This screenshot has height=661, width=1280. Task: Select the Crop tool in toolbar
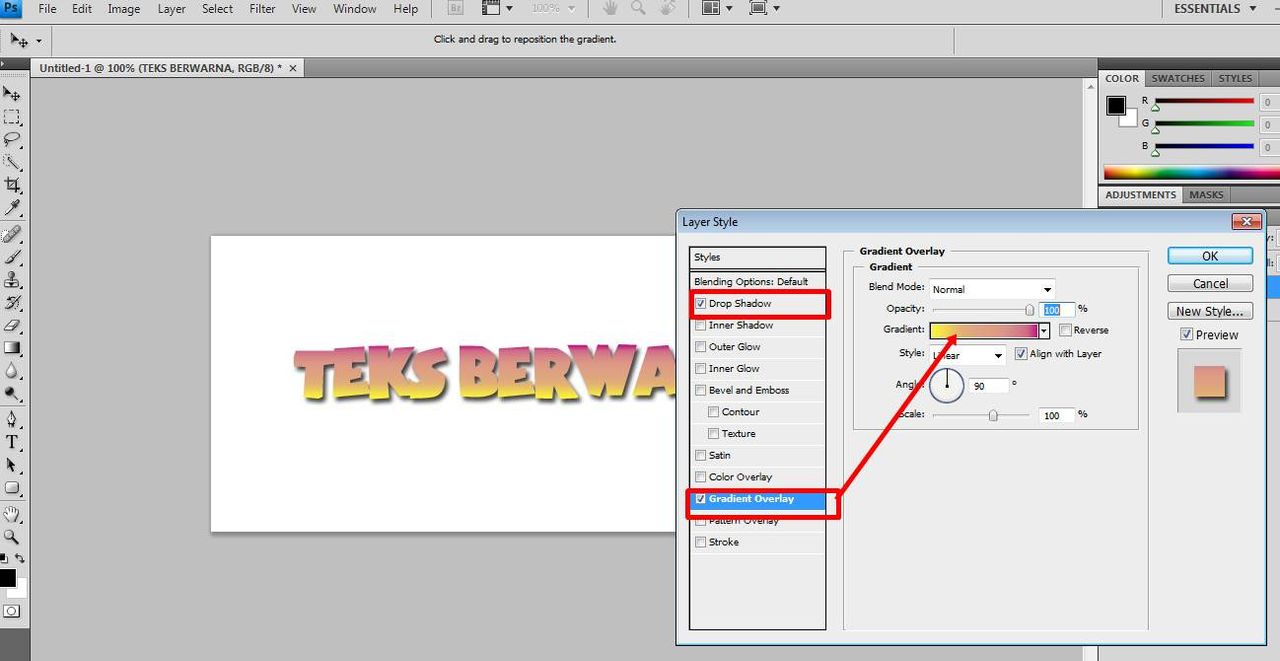point(12,185)
